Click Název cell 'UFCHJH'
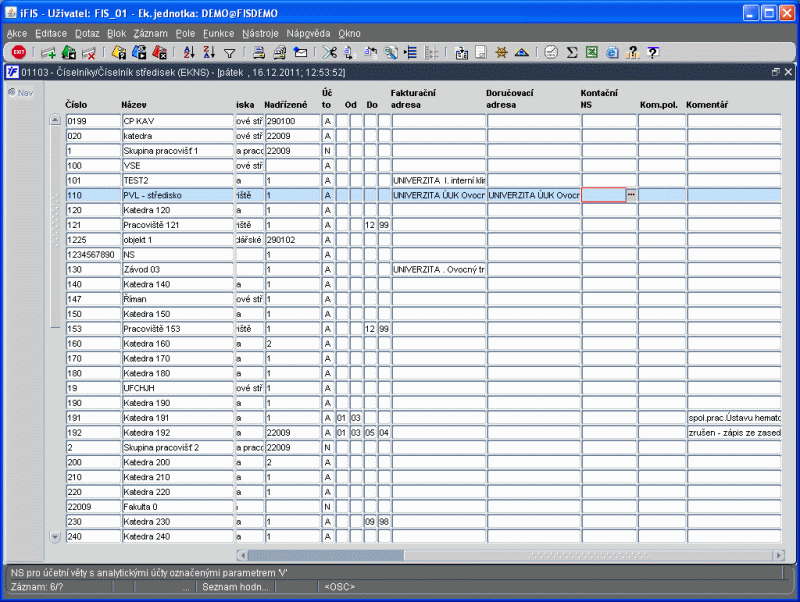 178,388
